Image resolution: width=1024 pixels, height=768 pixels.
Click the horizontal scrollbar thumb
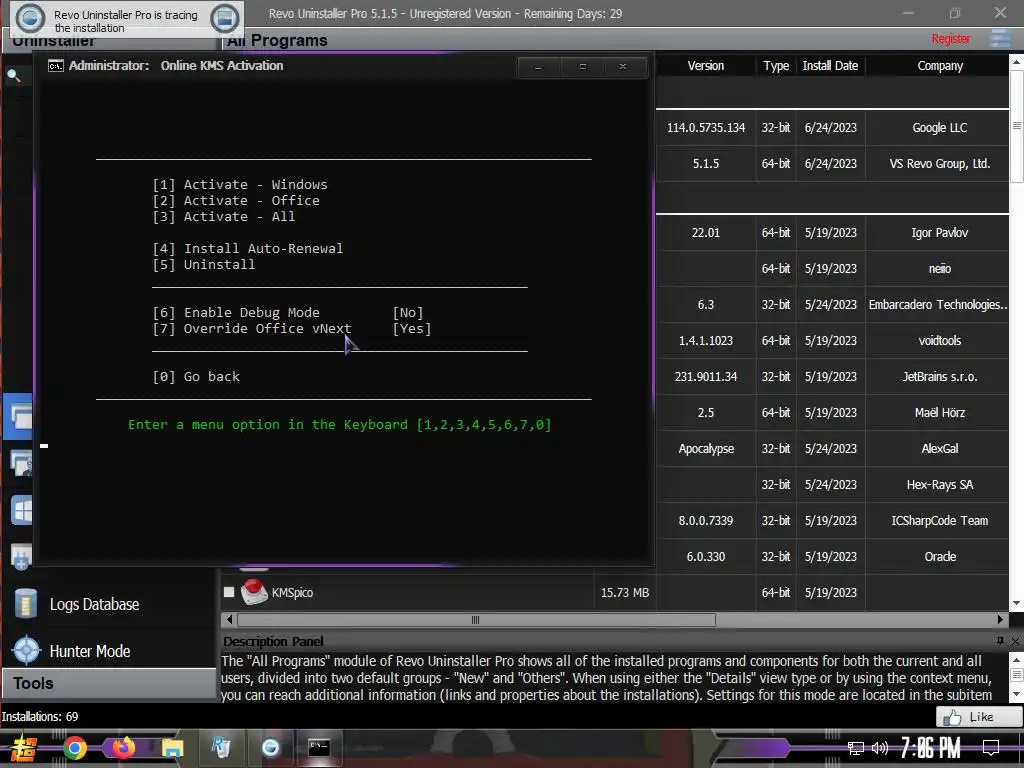tap(475, 620)
